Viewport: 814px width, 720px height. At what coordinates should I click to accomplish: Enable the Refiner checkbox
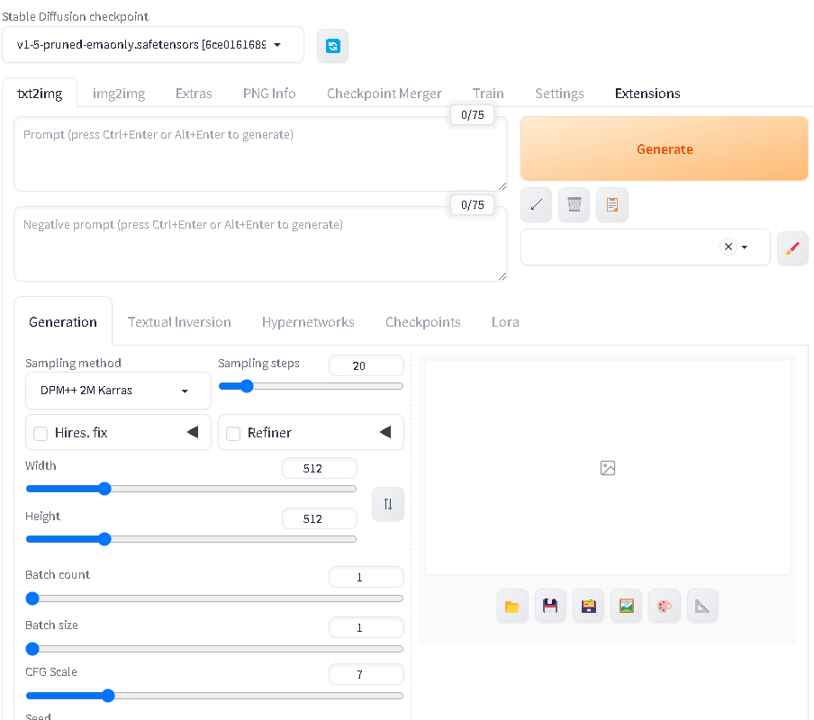click(233, 433)
